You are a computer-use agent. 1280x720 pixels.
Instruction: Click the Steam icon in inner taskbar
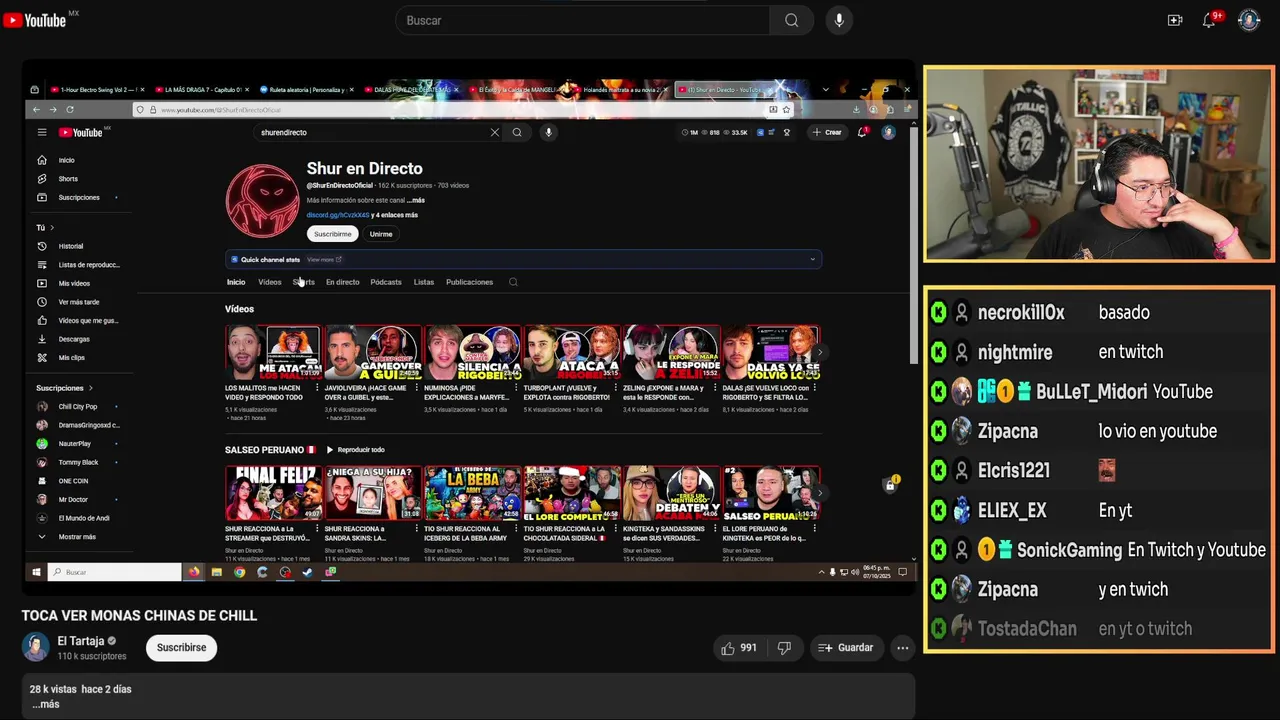[307, 572]
